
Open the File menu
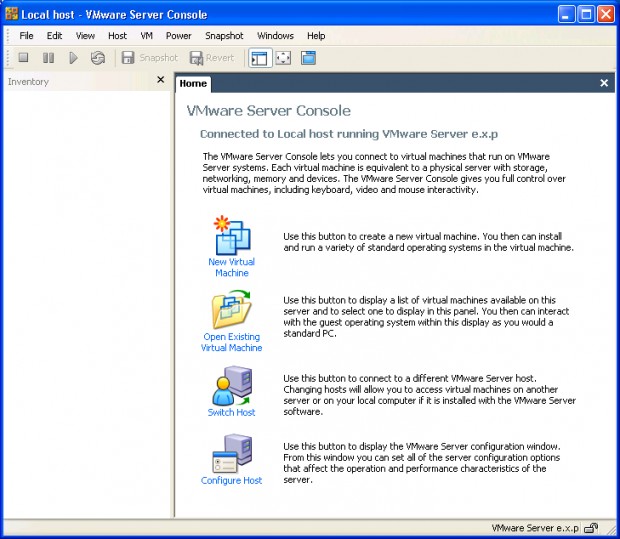(26, 36)
